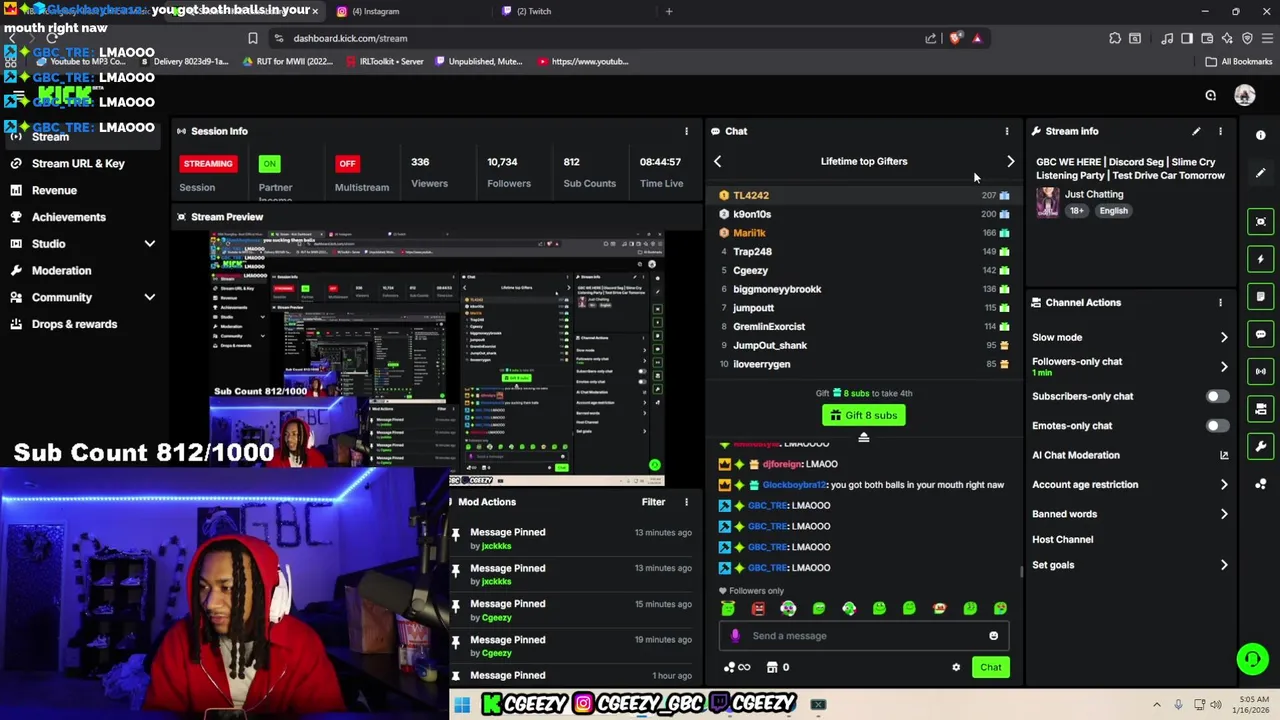Expand the Studio sidebar menu

[149, 244]
